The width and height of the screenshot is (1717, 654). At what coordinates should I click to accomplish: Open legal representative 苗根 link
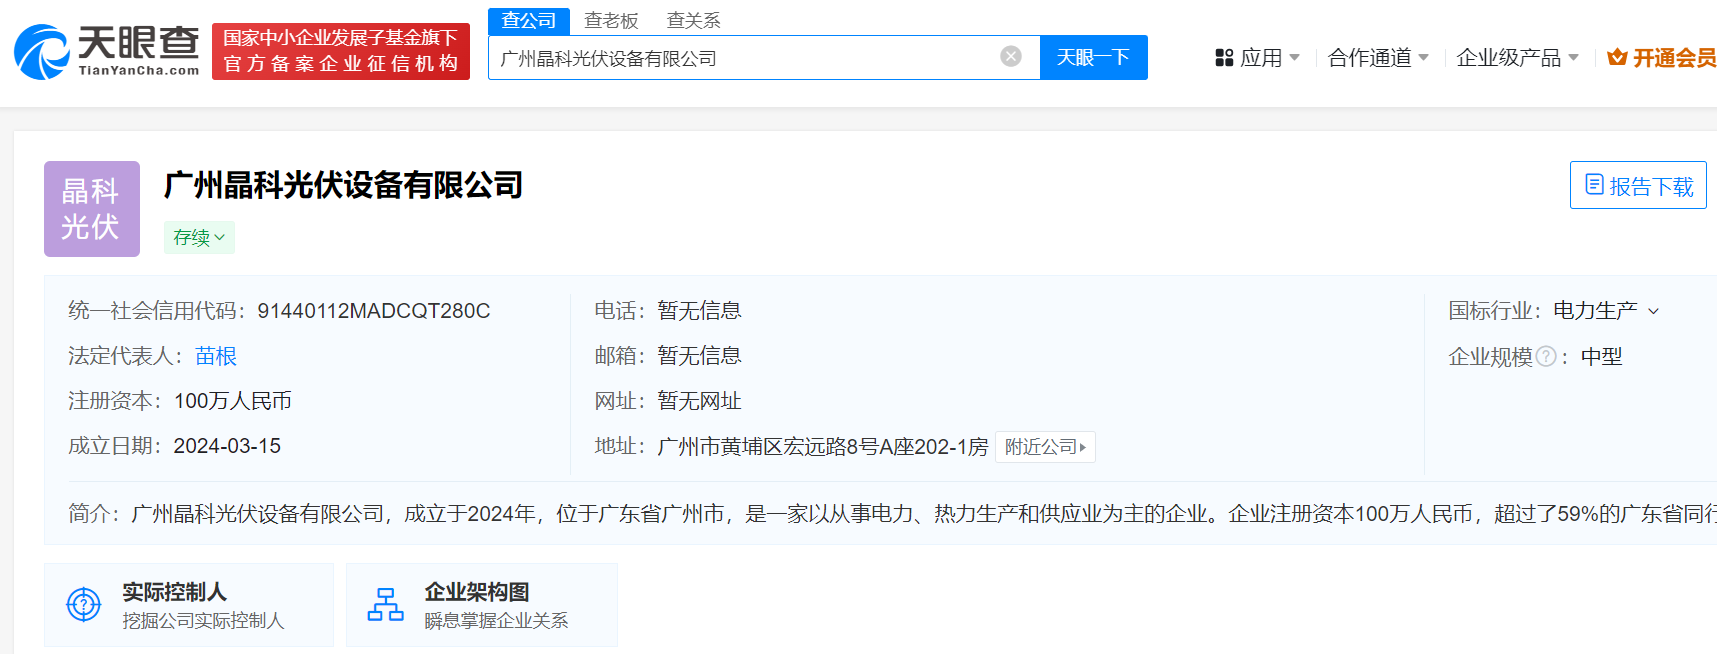coord(216,356)
